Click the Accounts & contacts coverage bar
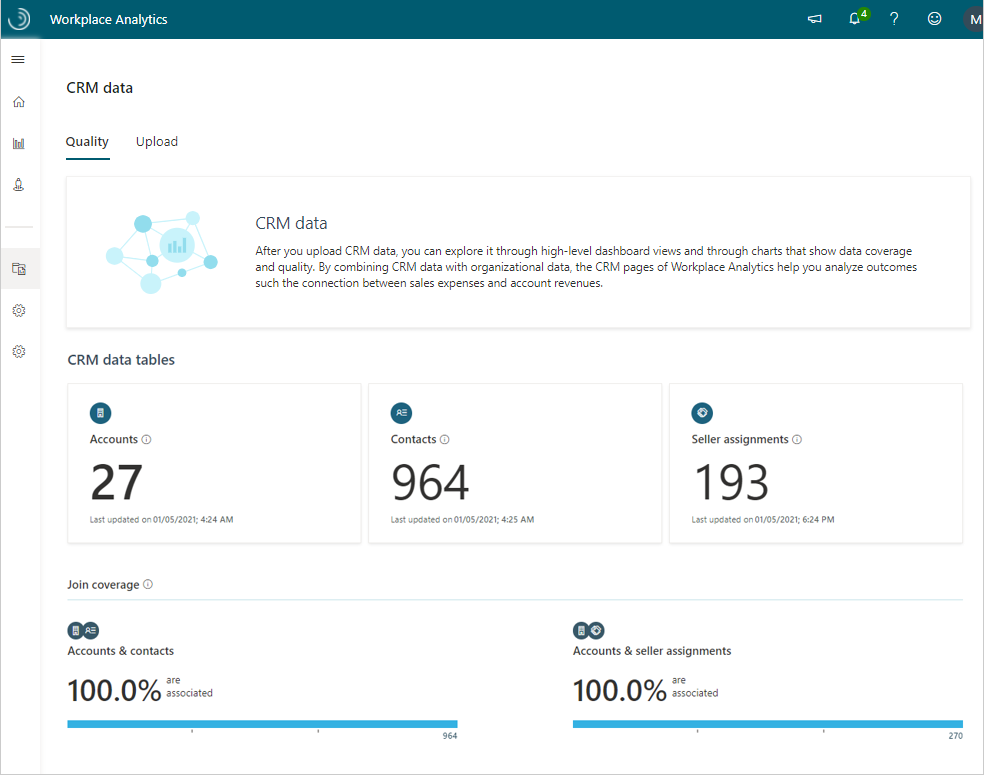The width and height of the screenshot is (984, 775). pos(262,724)
